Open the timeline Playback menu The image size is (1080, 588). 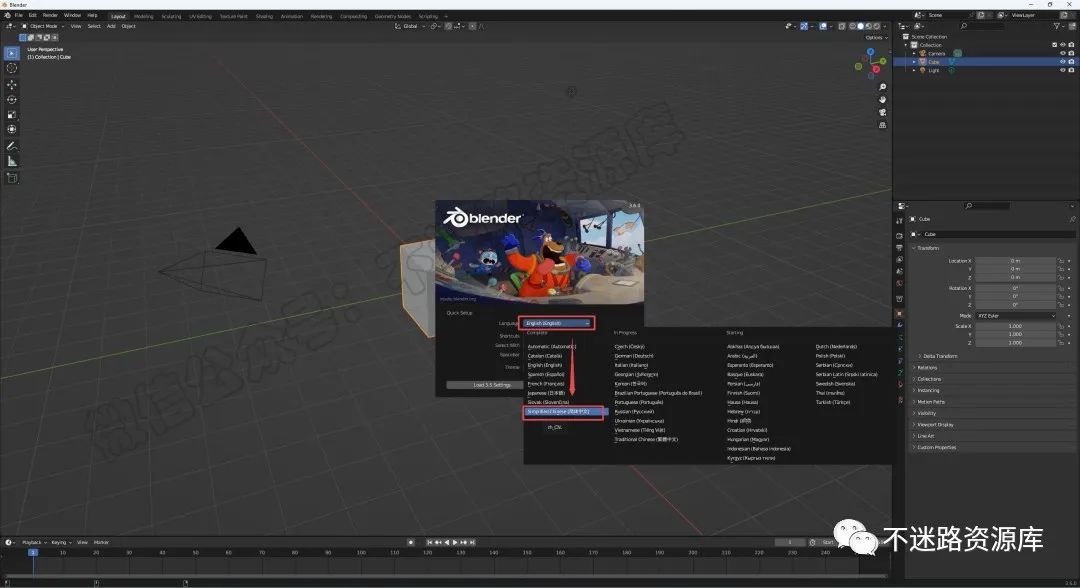click(32, 543)
